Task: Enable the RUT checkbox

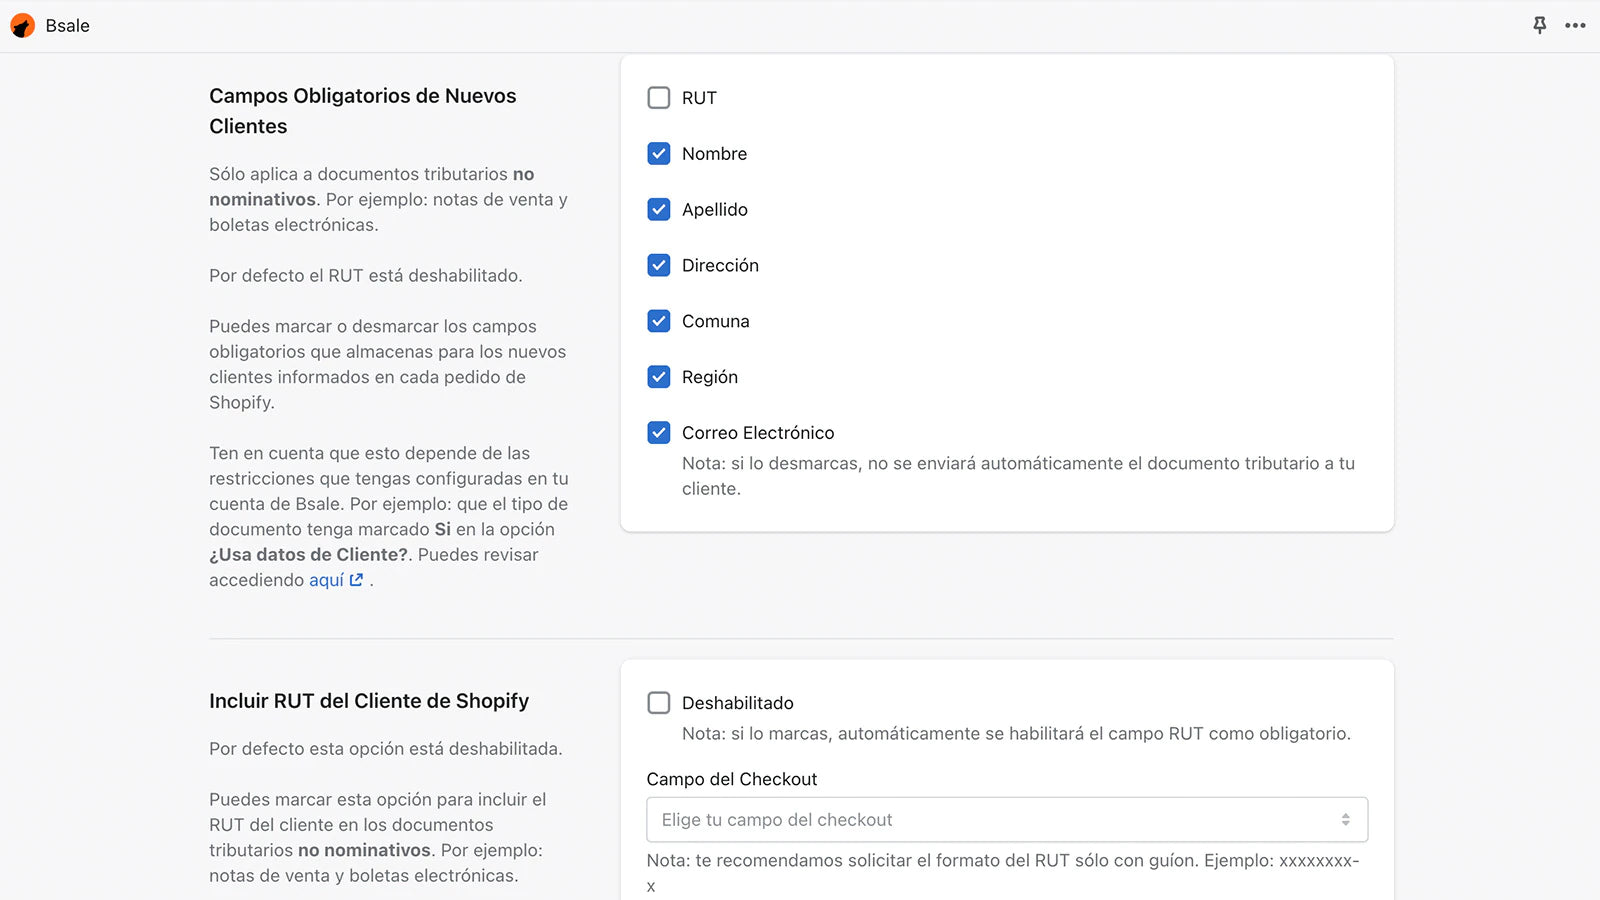Action: tap(659, 98)
